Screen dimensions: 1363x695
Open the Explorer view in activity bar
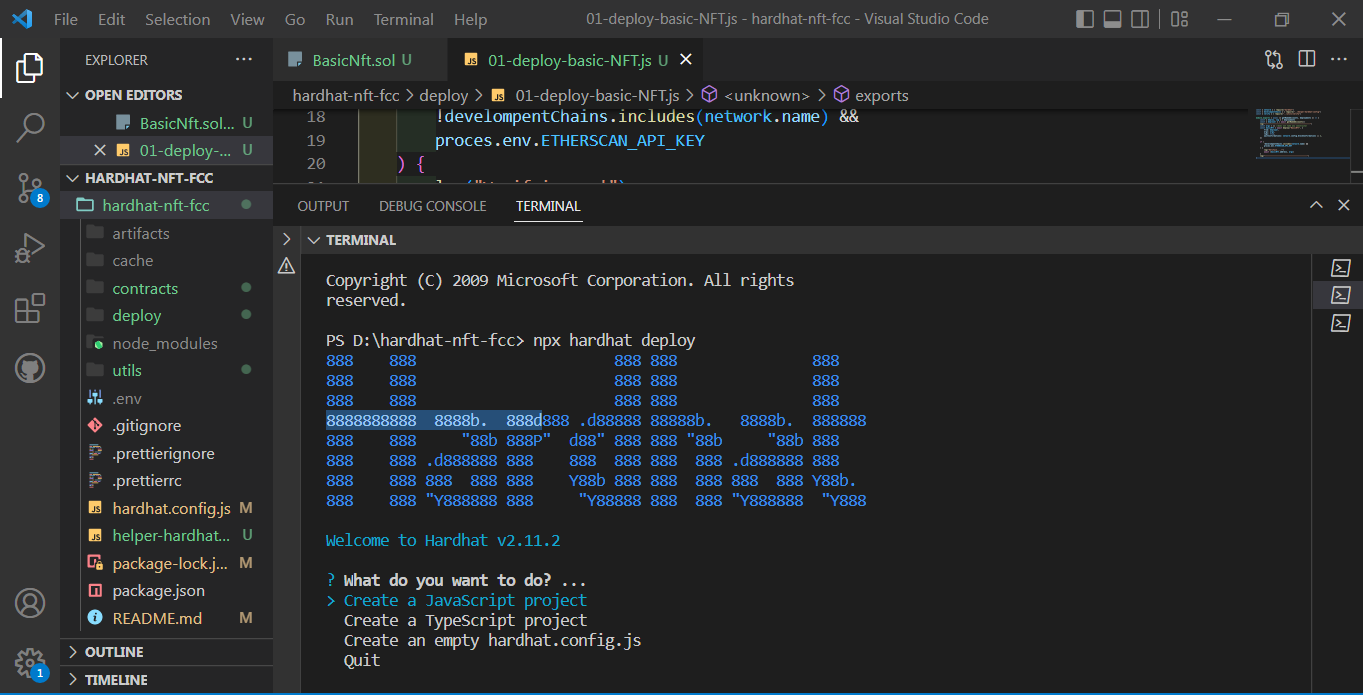30,68
